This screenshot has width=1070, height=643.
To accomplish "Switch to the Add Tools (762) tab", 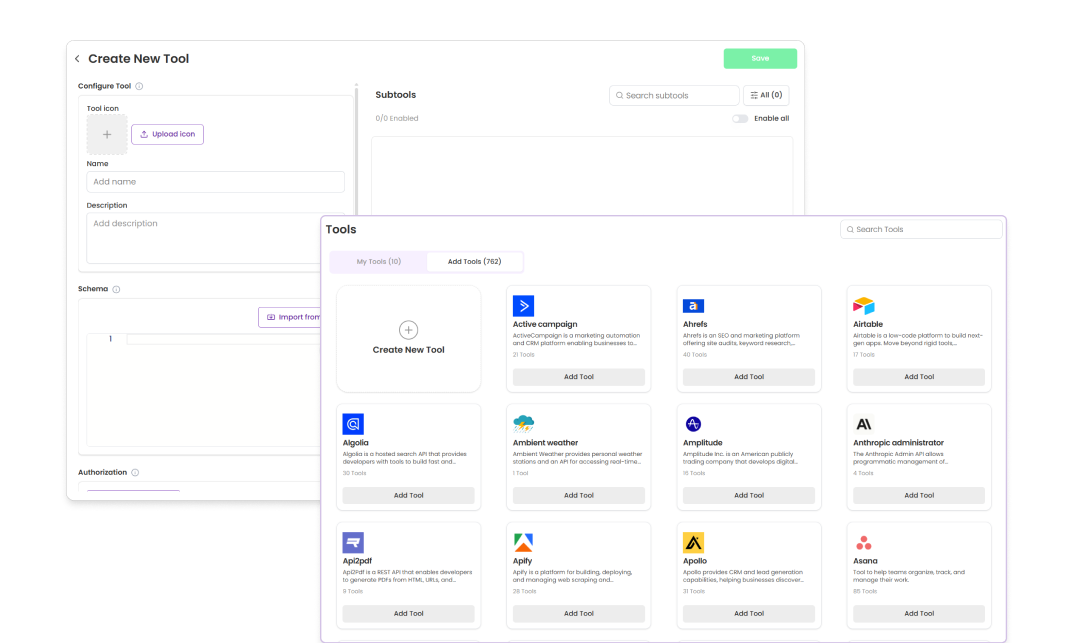I will click(474, 261).
